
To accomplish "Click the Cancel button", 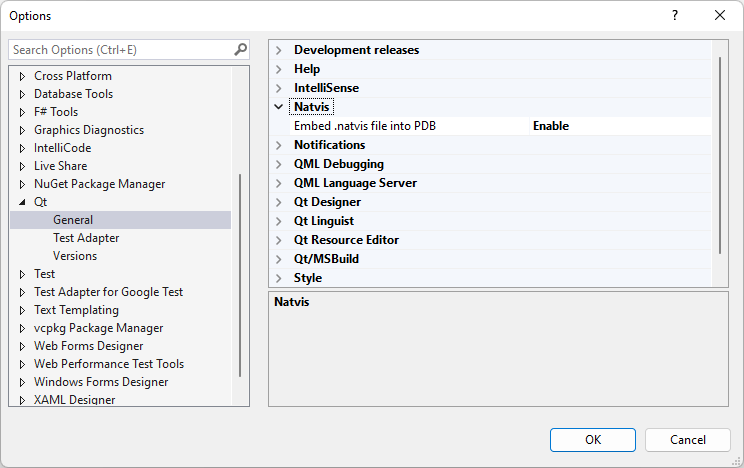I will click(688, 440).
